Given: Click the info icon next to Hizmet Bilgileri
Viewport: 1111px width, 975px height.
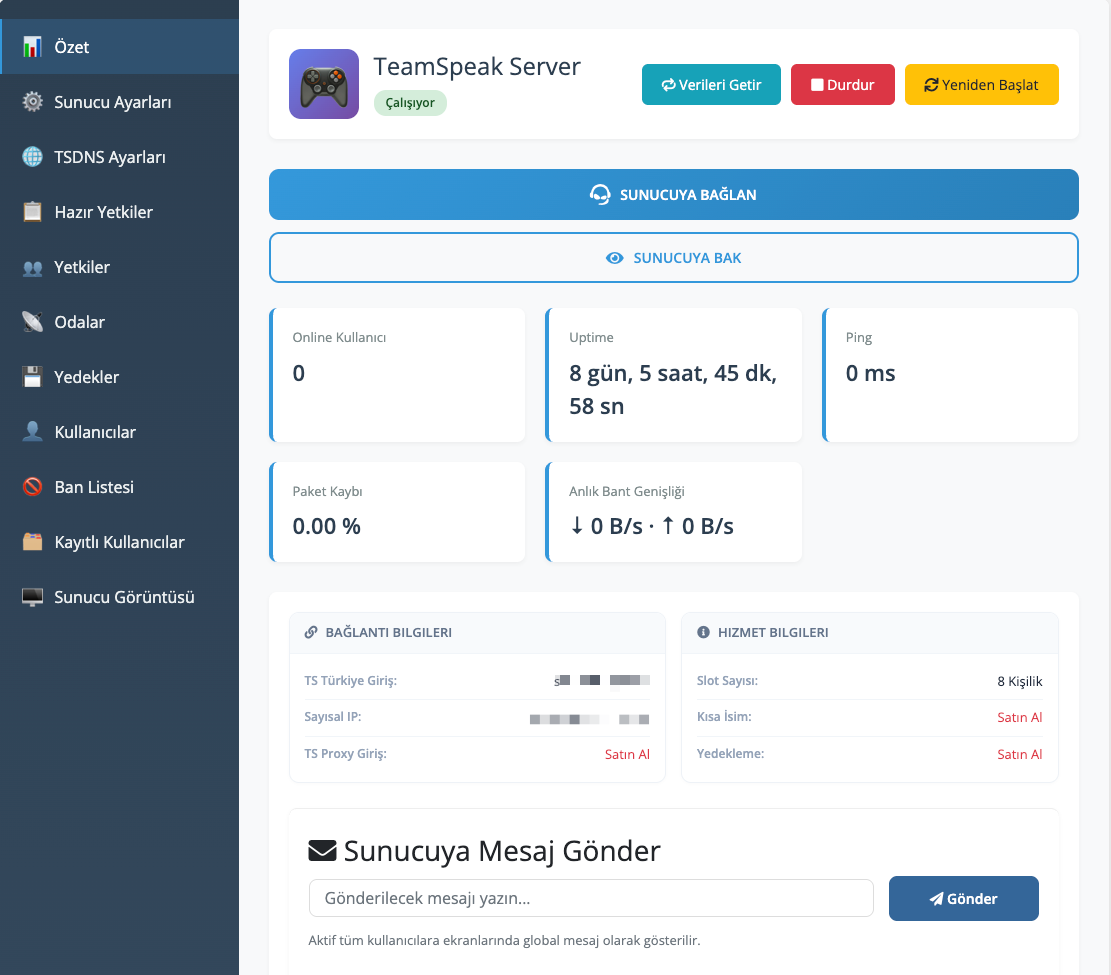Looking at the screenshot, I should (x=703, y=632).
